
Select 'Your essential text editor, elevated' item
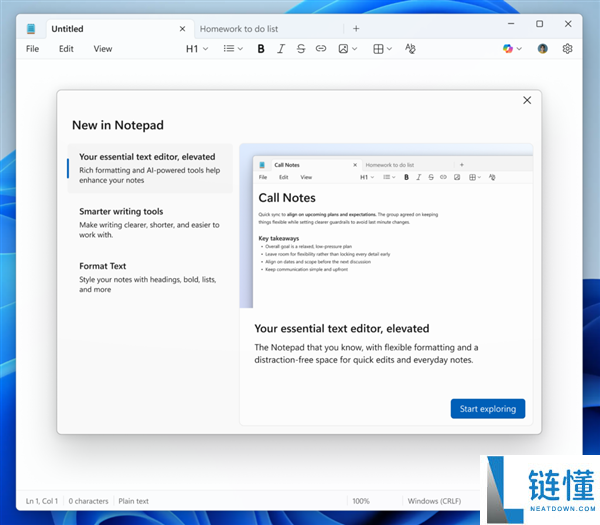pyautogui.click(x=150, y=168)
